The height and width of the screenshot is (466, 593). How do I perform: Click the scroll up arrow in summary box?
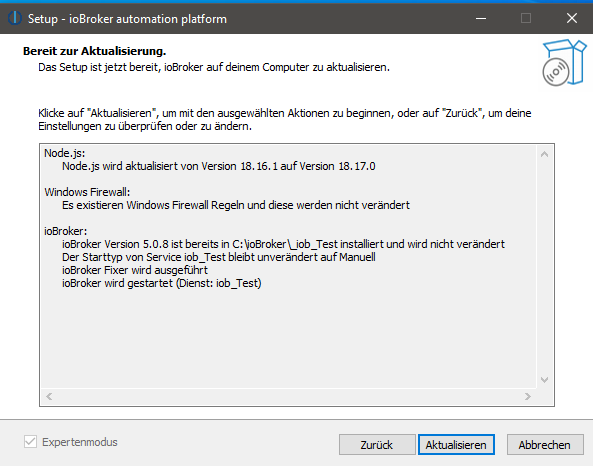point(545,154)
